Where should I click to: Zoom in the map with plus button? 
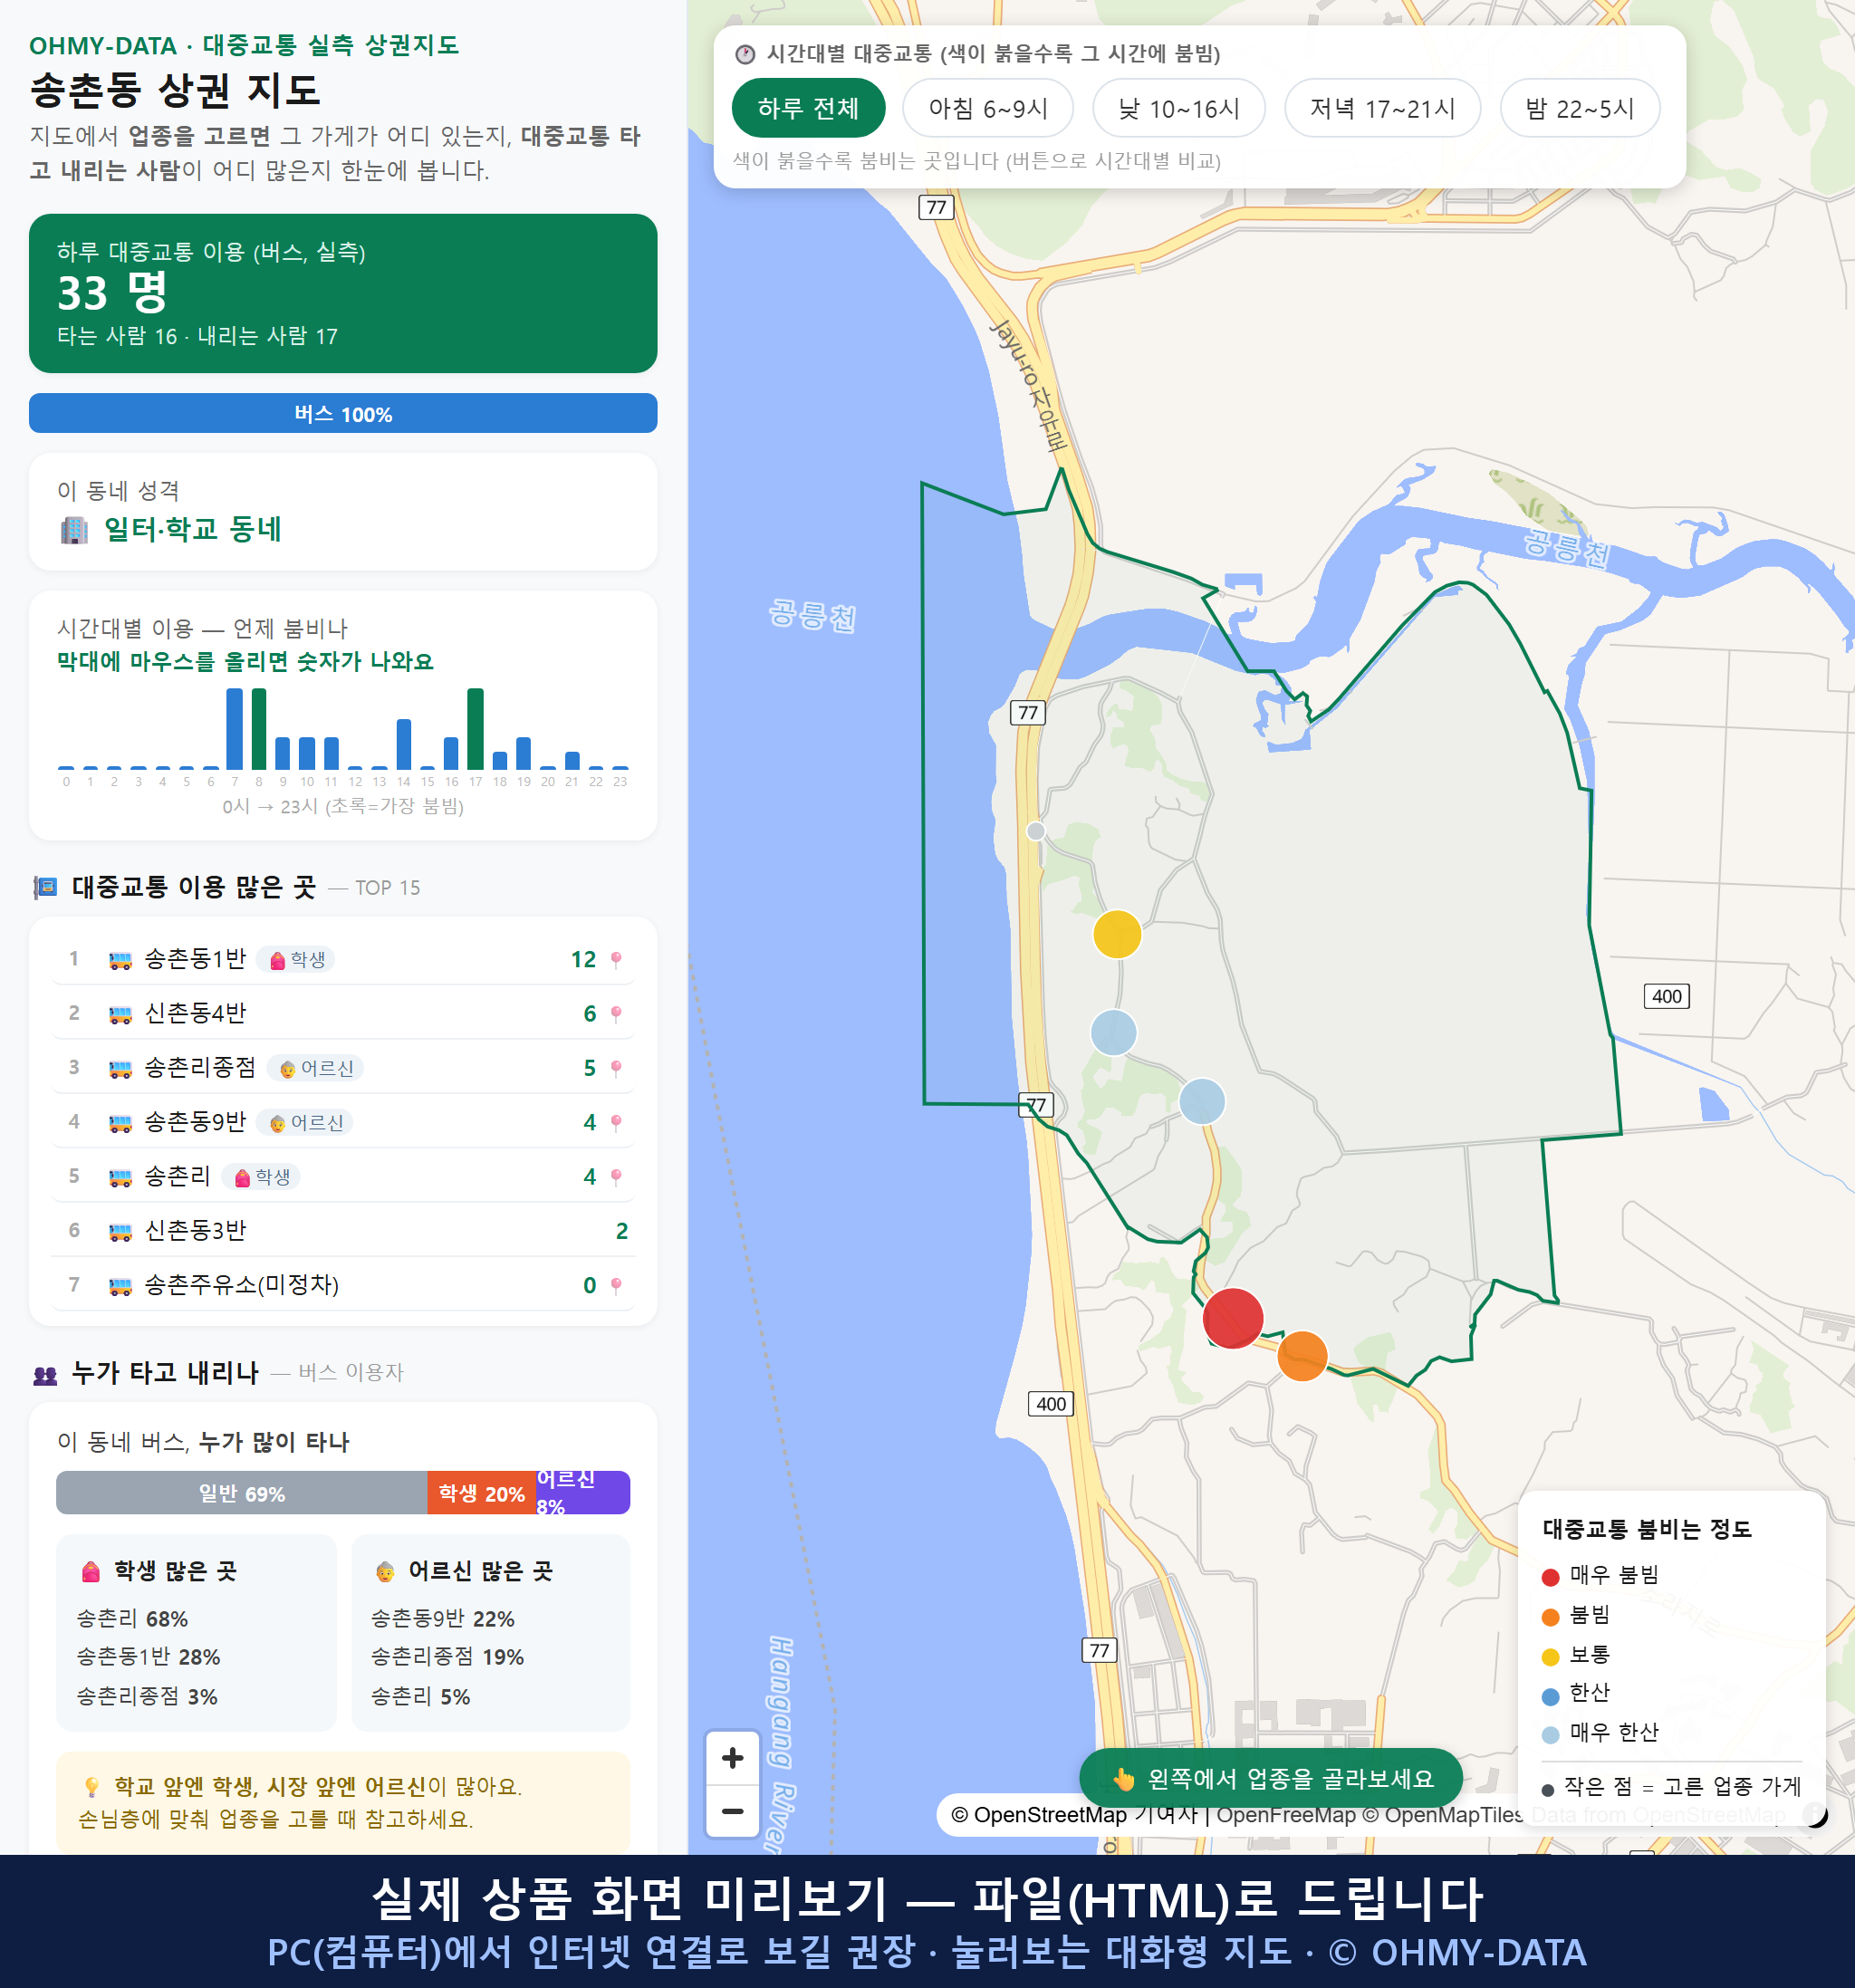coord(733,1758)
